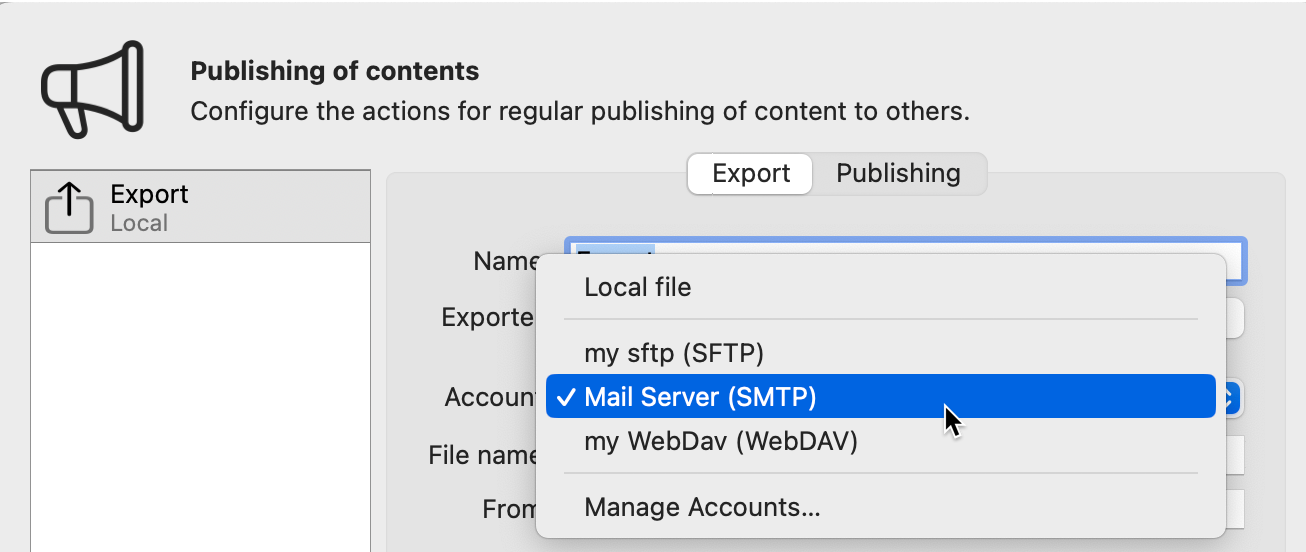Click the megaphone publishing icon
The height and width of the screenshot is (552, 1306).
tap(92, 89)
